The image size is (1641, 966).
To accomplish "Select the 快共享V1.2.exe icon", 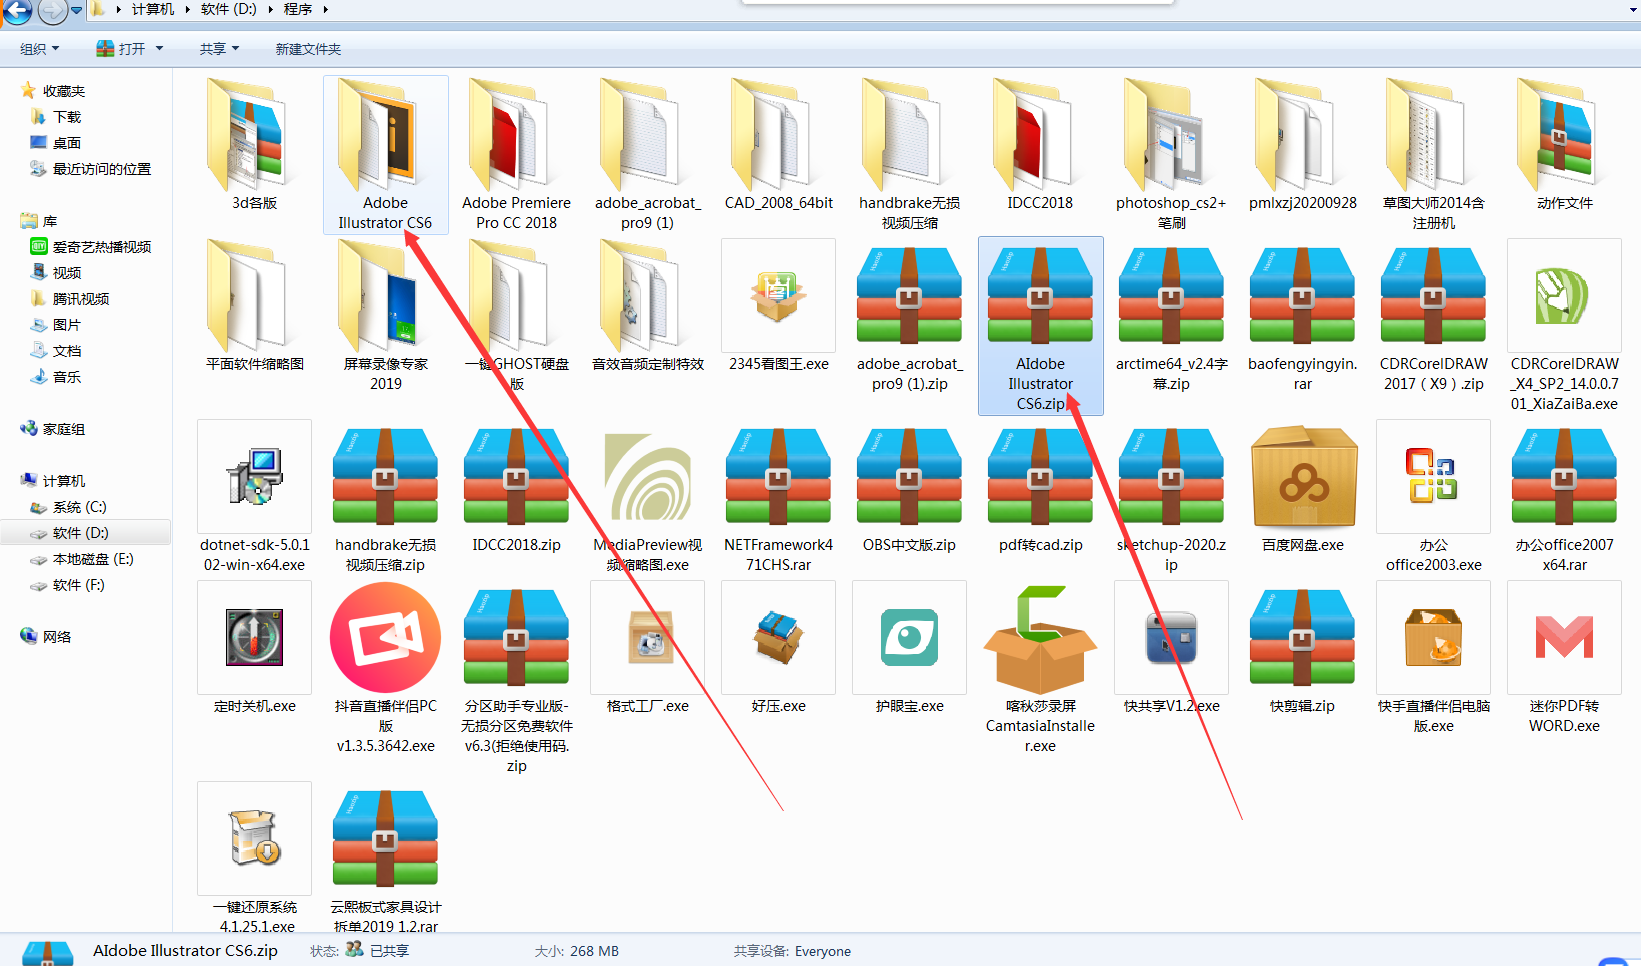I will [x=1171, y=638].
